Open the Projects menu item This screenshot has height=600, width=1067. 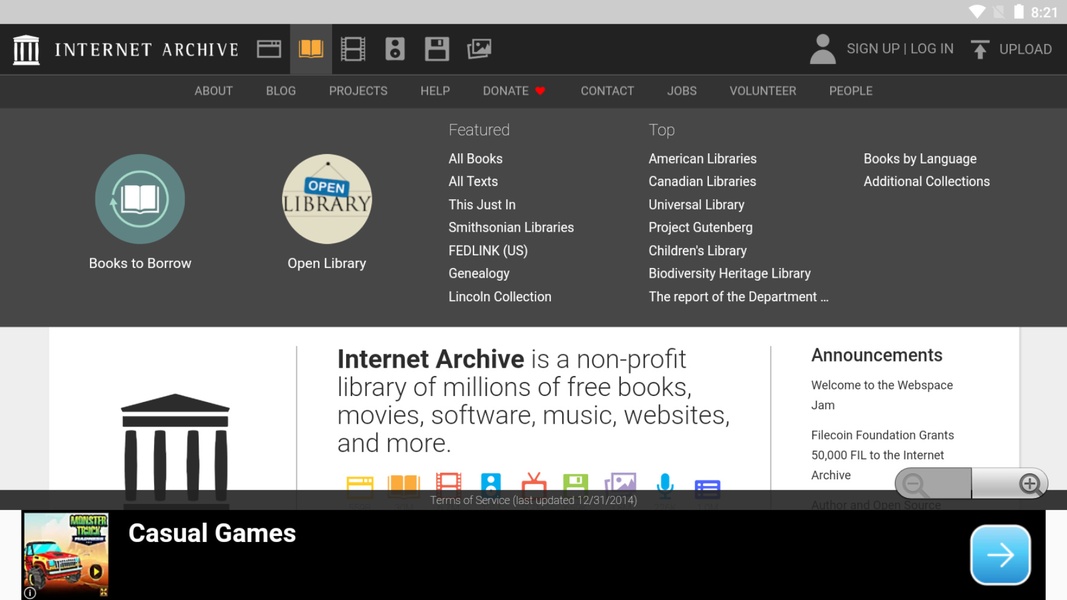click(358, 91)
